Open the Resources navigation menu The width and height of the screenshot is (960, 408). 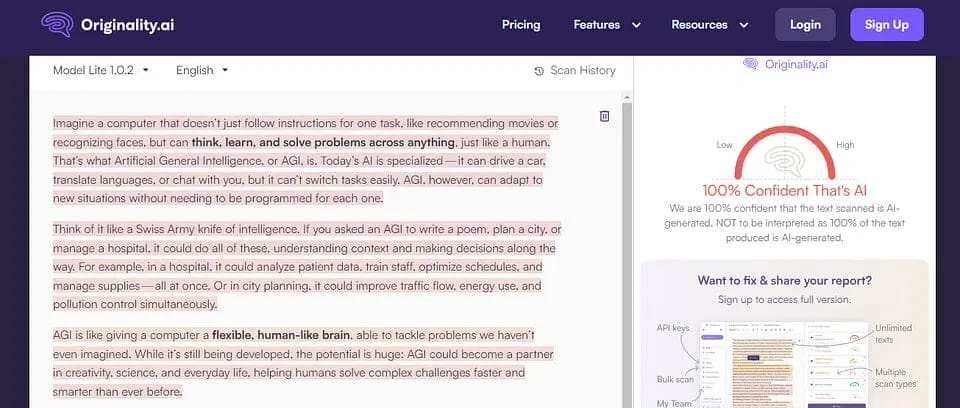tap(710, 25)
